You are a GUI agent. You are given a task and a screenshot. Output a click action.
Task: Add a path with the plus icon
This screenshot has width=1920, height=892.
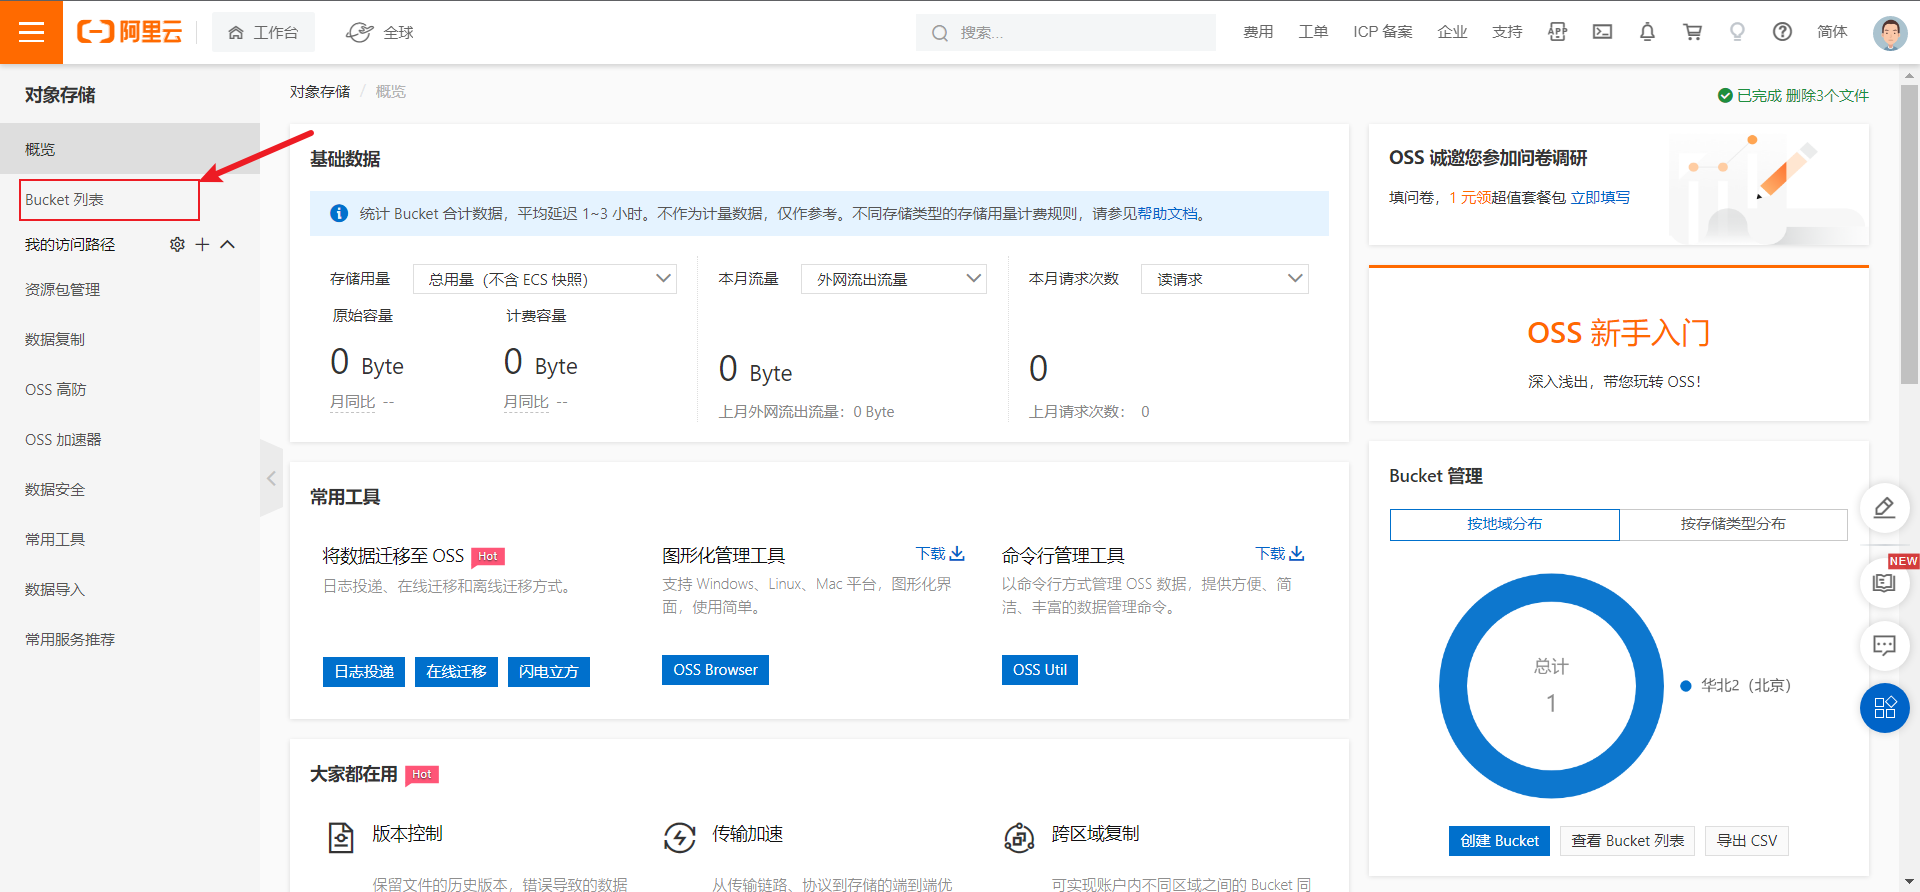pyautogui.click(x=202, y=244)
